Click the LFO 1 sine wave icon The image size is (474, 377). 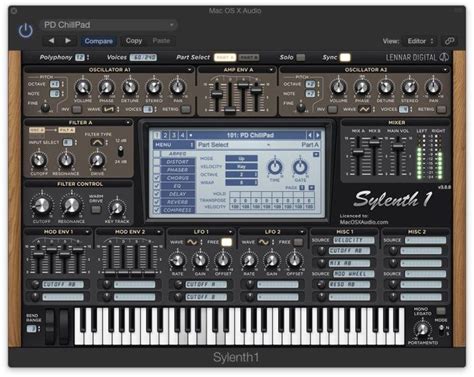coord(192,242)
